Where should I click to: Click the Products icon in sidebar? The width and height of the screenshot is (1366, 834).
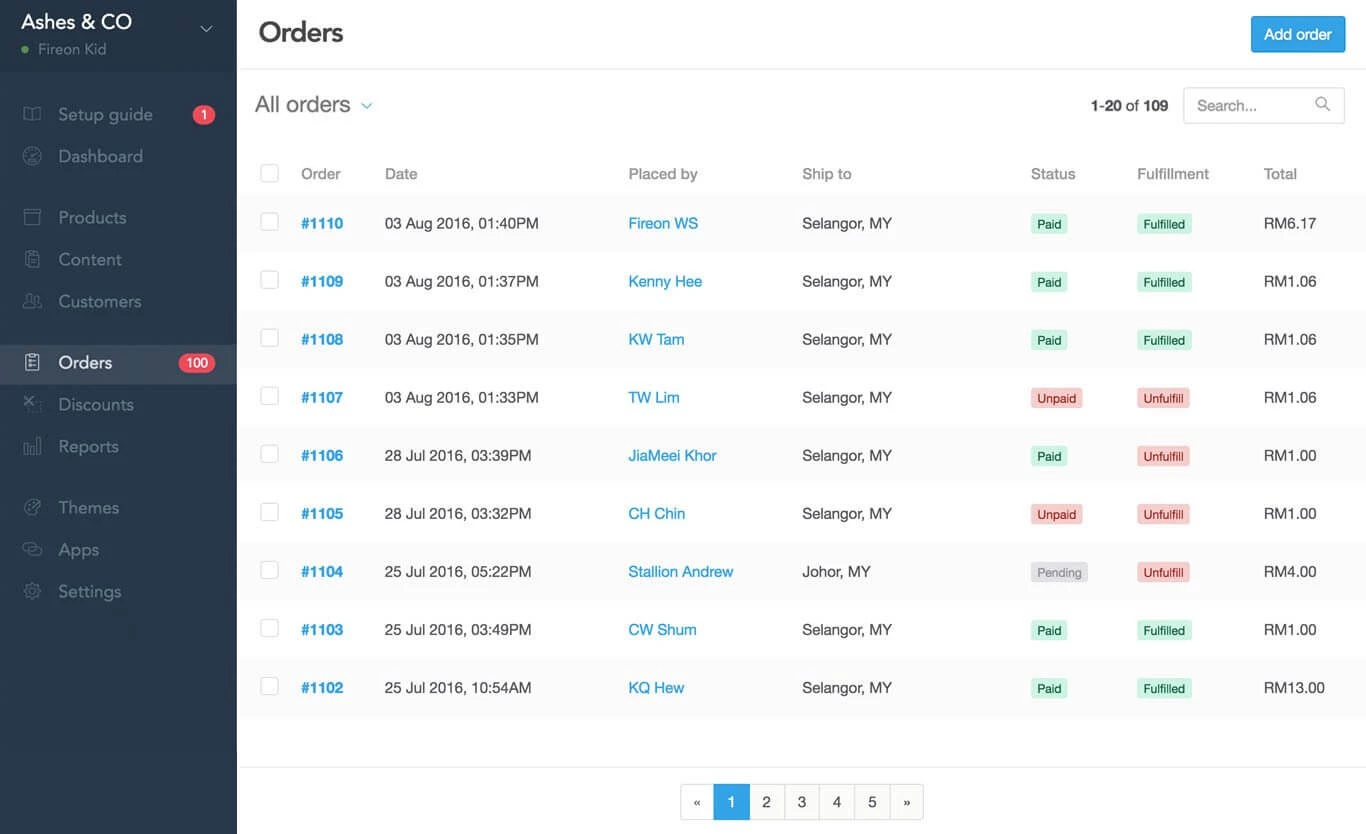[x=32, y=217]
